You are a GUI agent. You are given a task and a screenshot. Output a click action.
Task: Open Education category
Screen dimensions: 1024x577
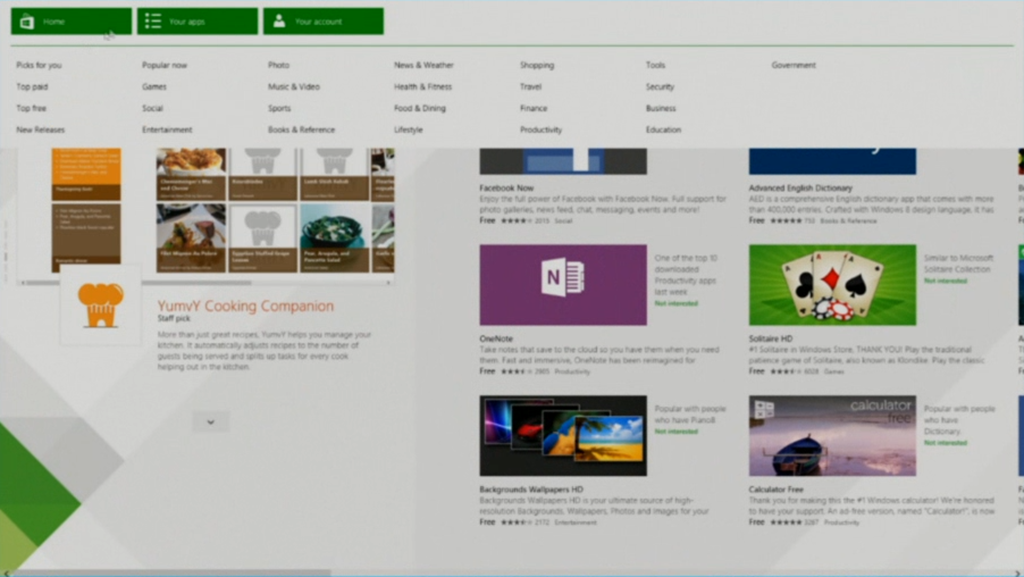[664, 130]
